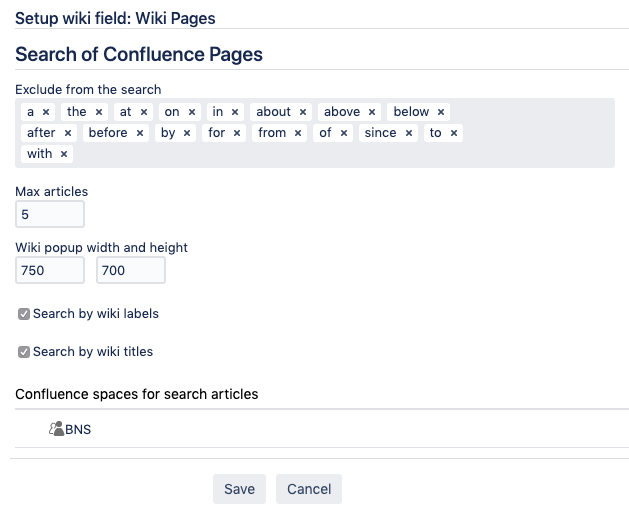Delete the 'above' tag via its x
The image size is (629, 515).
coord(372,112)
